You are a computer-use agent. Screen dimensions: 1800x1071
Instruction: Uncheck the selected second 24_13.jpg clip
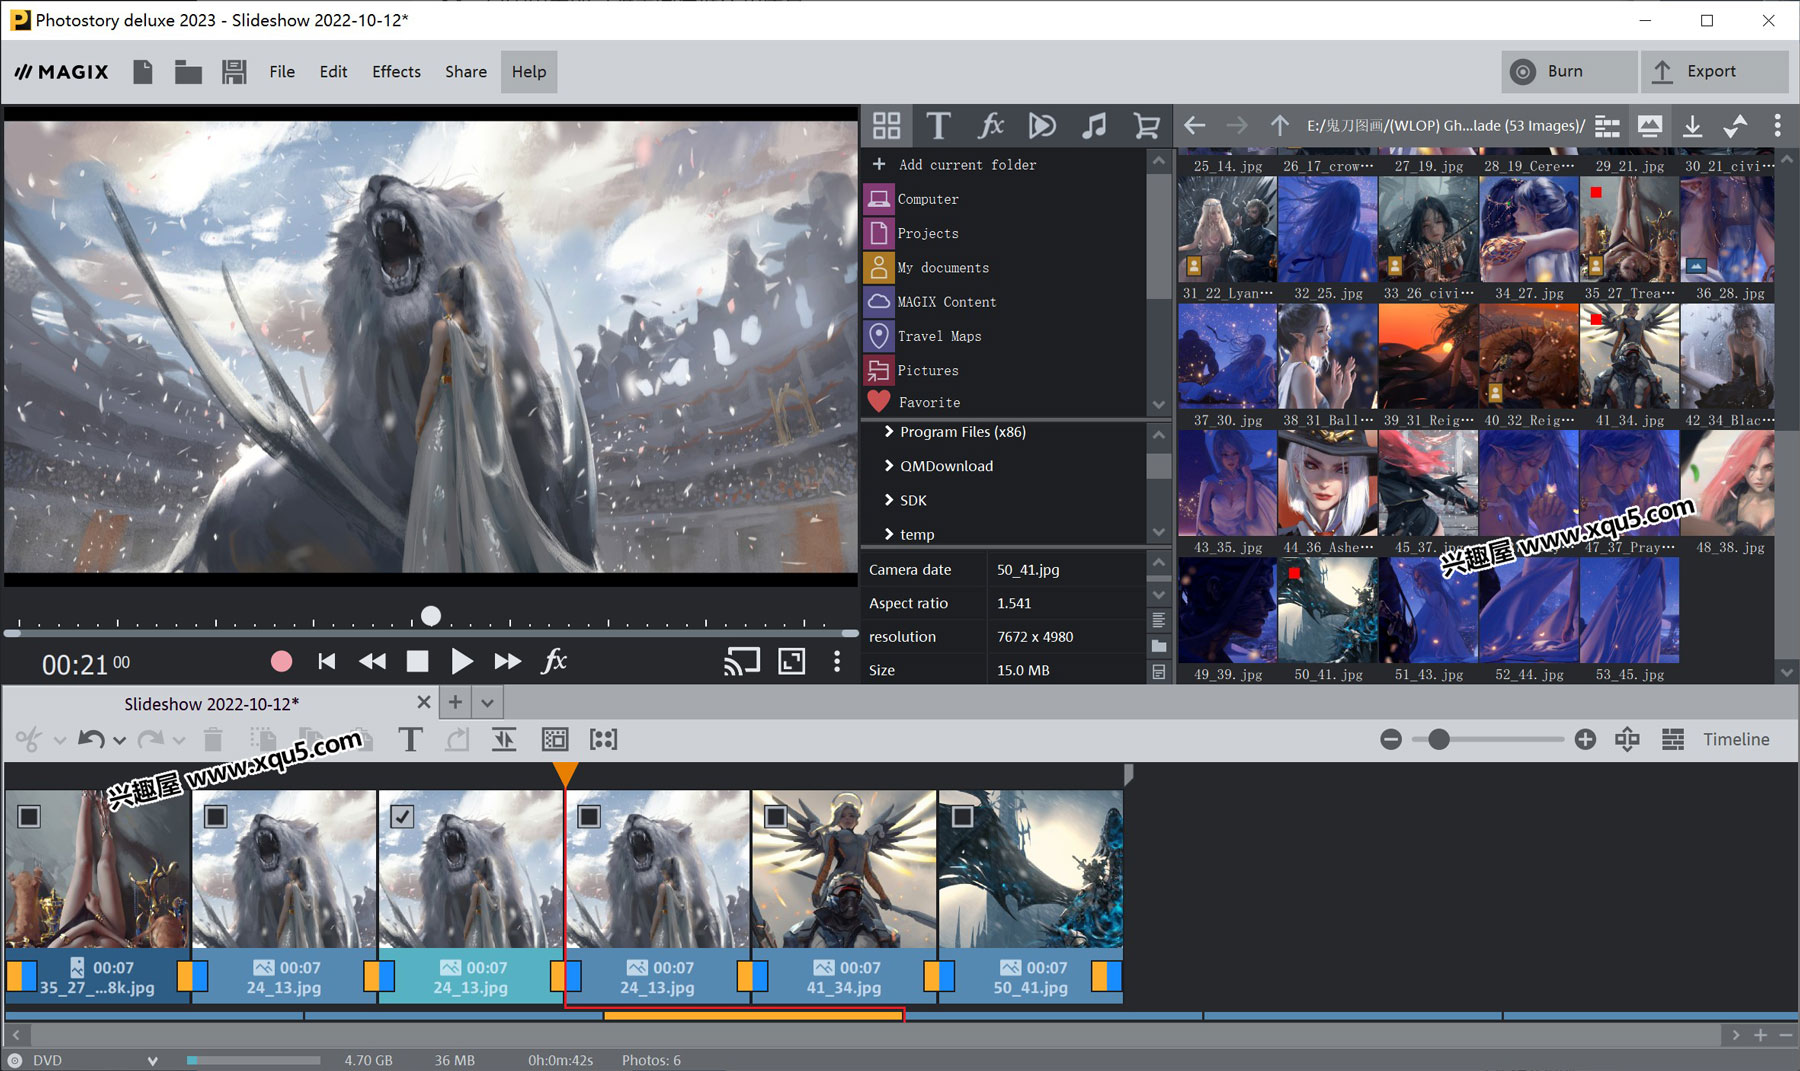tap(402, 817)
